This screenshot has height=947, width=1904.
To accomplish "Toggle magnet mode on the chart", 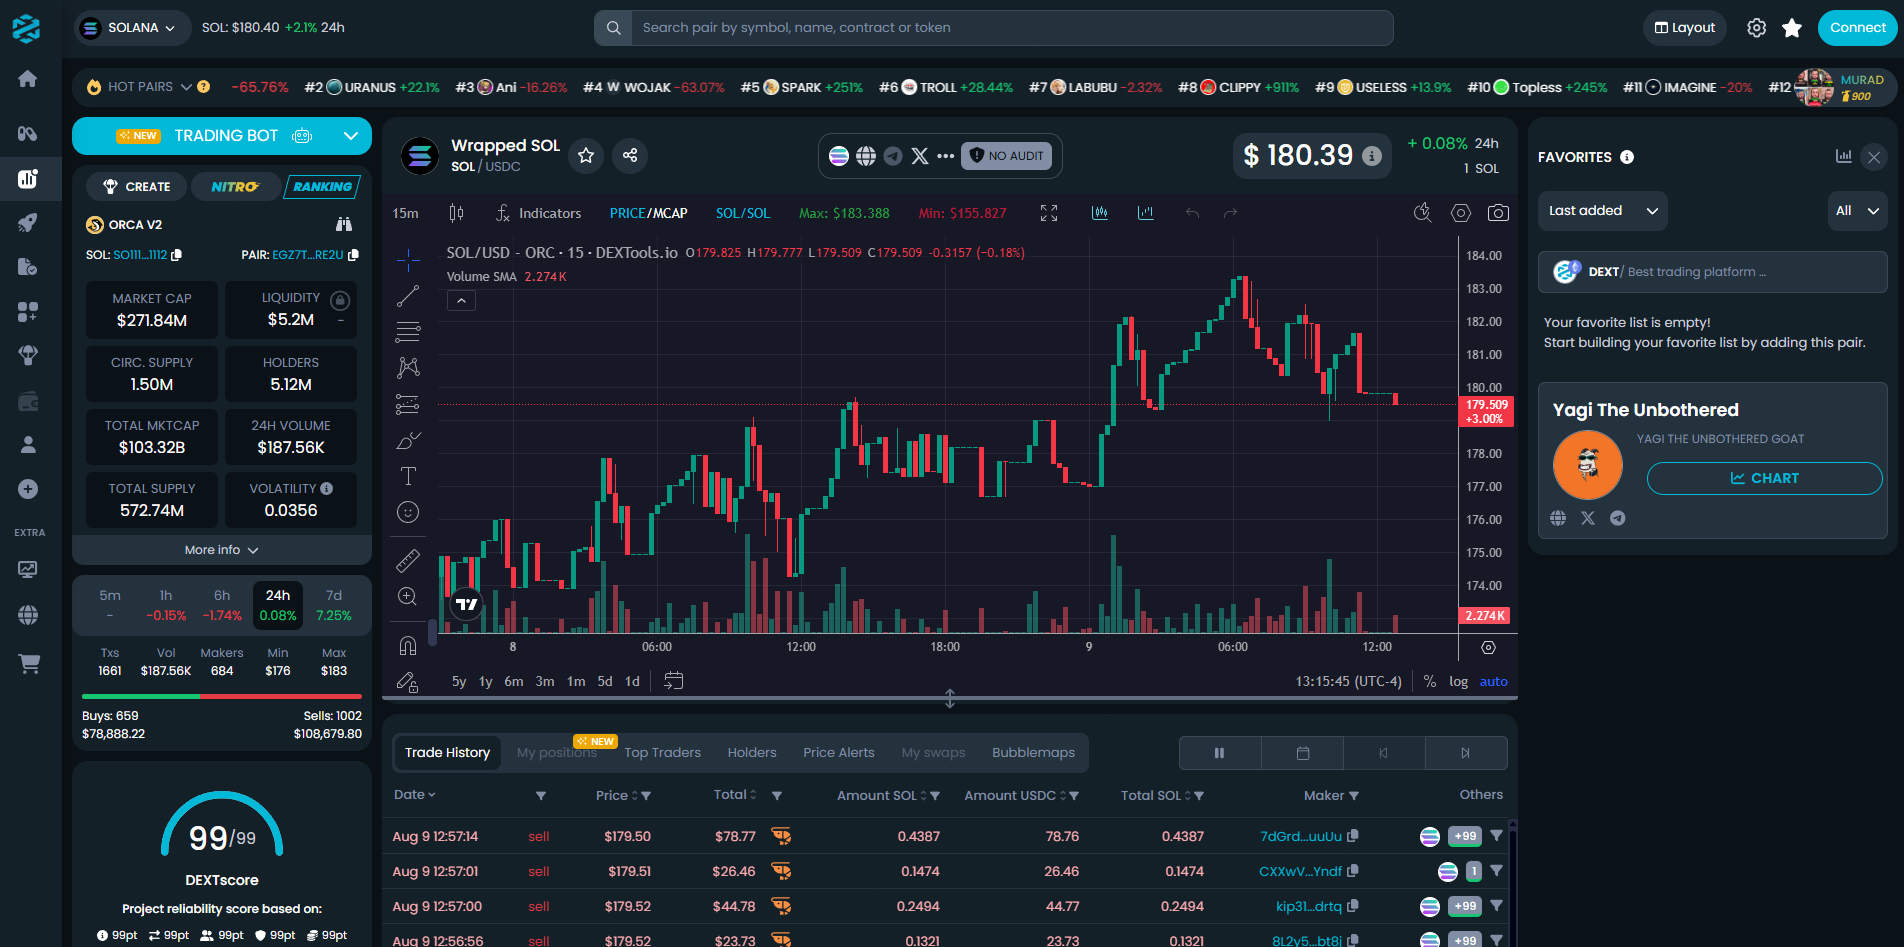I will pos(408,645).
